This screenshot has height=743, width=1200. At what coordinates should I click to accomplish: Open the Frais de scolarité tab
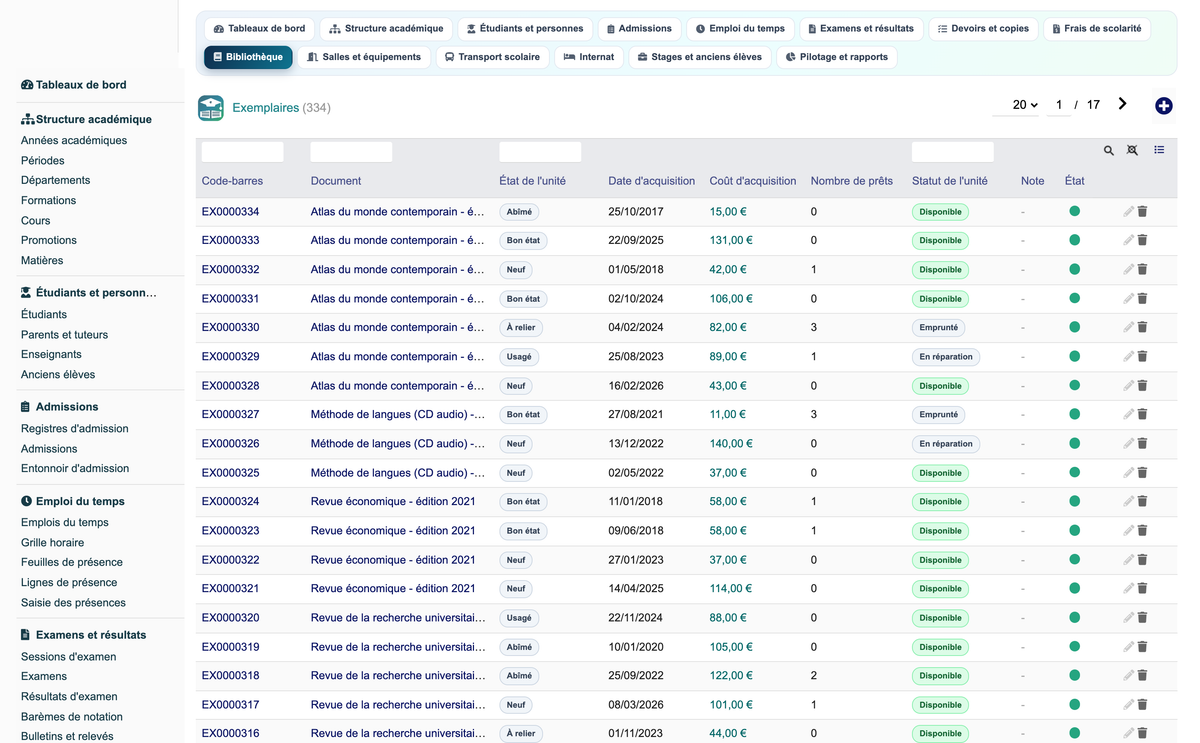pyautogui.click(x=1097, y=29)
